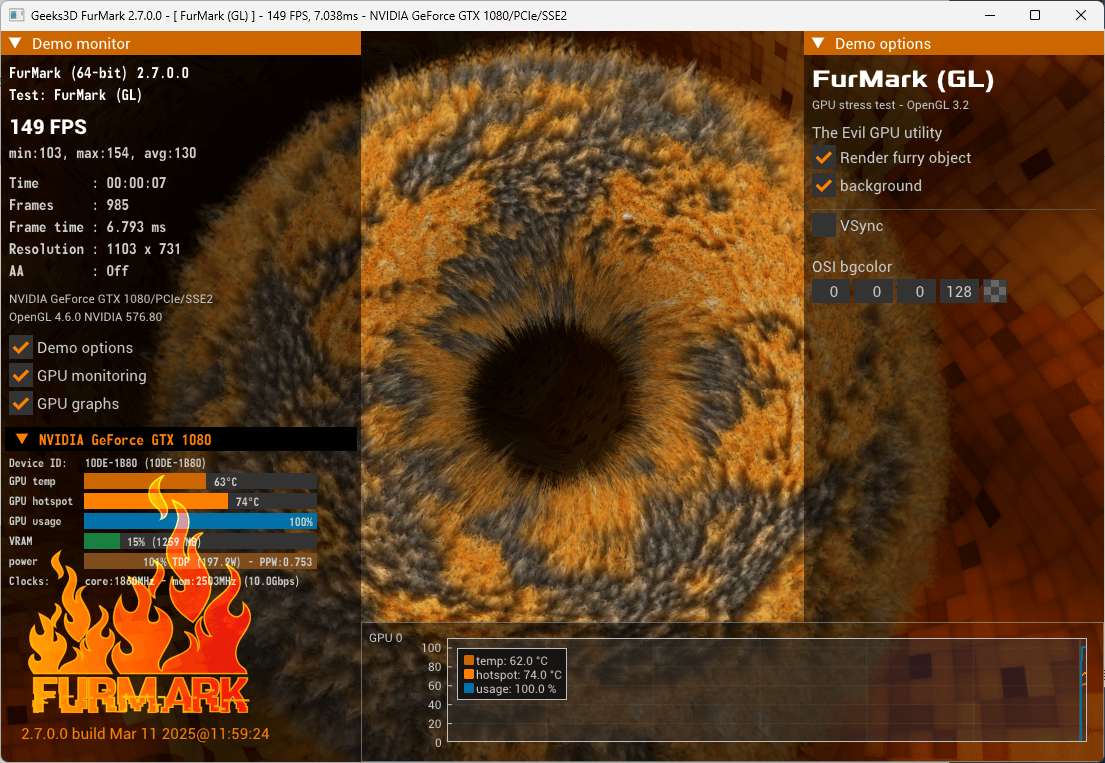This screenshot has height=763, width=1105.
Task: Click the Frames 985 line
Action: (69, 205)
